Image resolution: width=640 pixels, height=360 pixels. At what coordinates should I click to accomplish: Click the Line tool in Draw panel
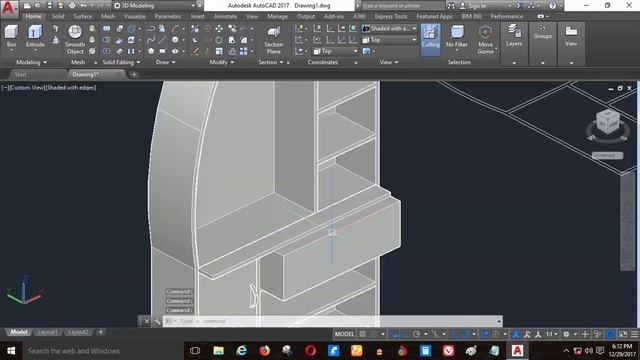pos(162,40)
